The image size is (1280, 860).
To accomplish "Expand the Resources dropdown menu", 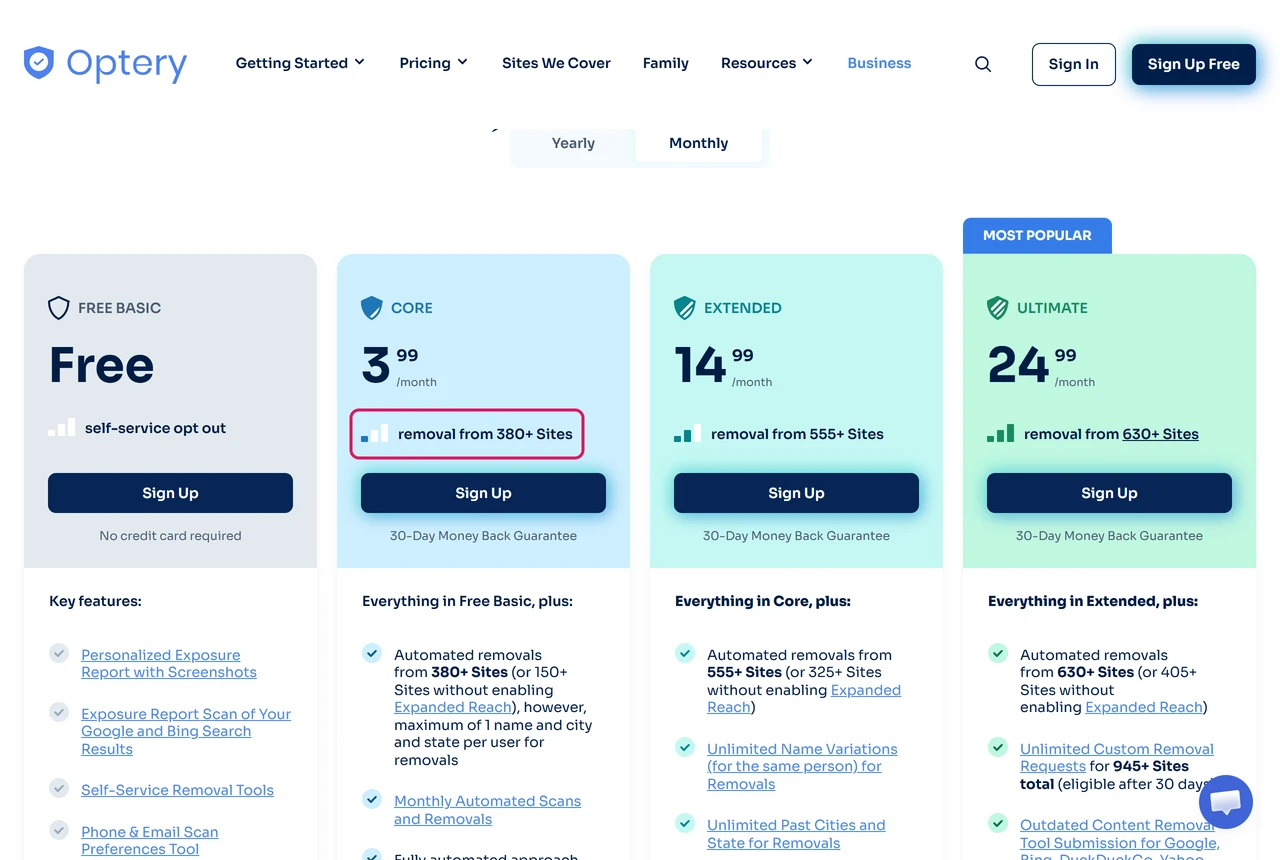I will [x=767, y=63].
